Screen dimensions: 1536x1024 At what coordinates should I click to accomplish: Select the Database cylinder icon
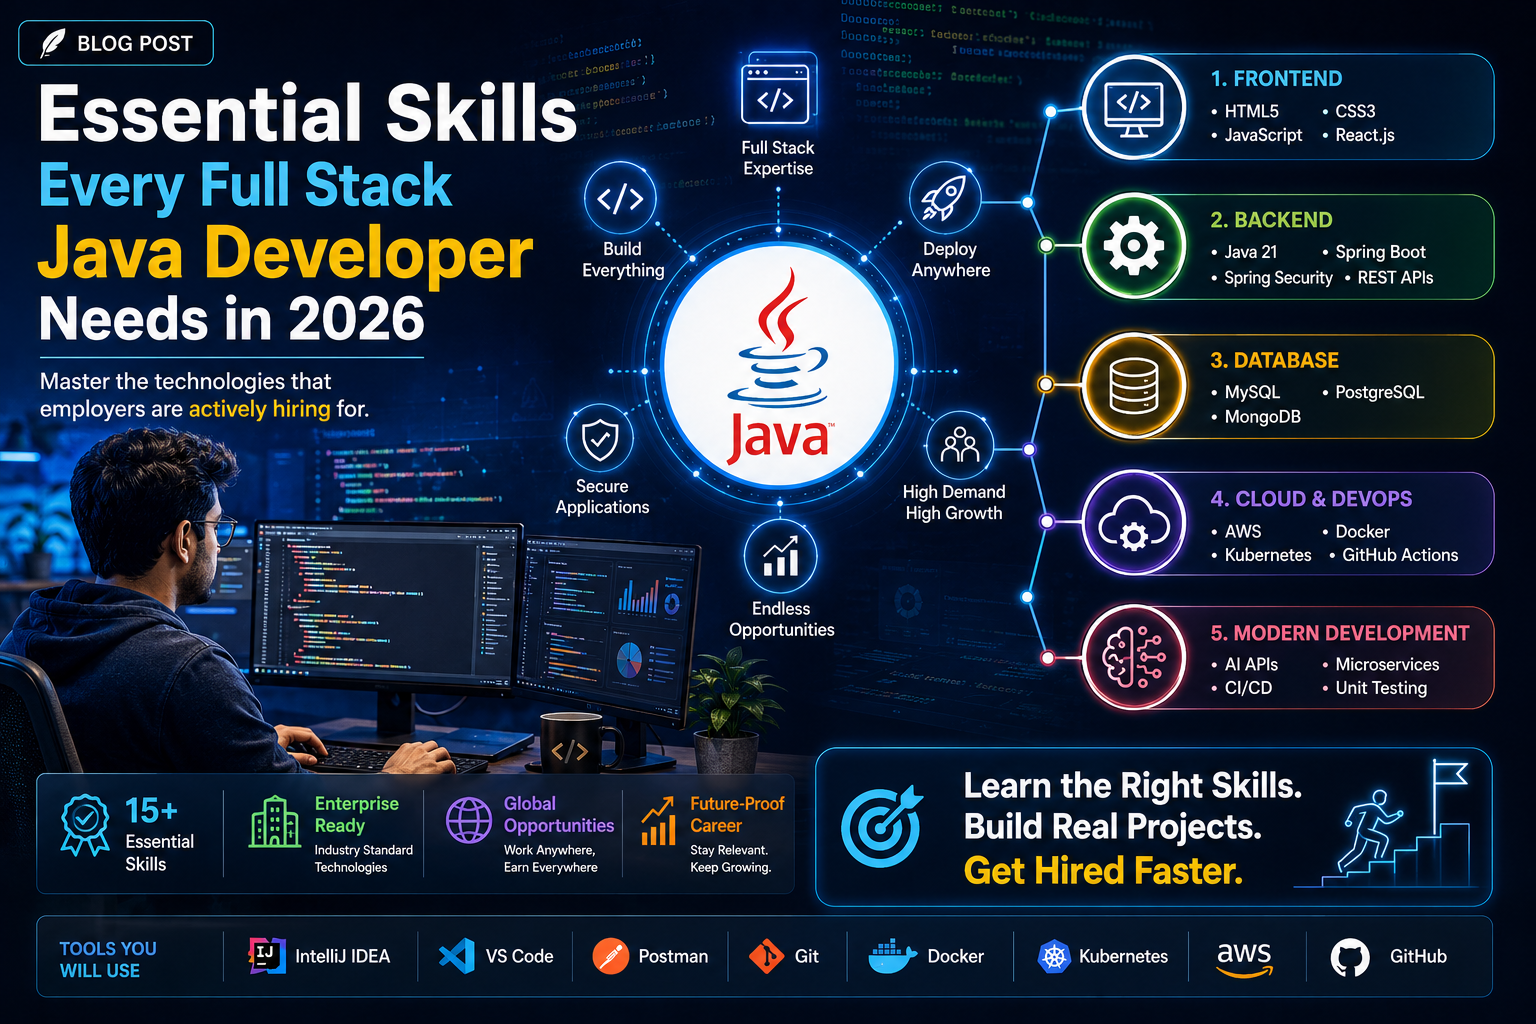coord(1133,385)
